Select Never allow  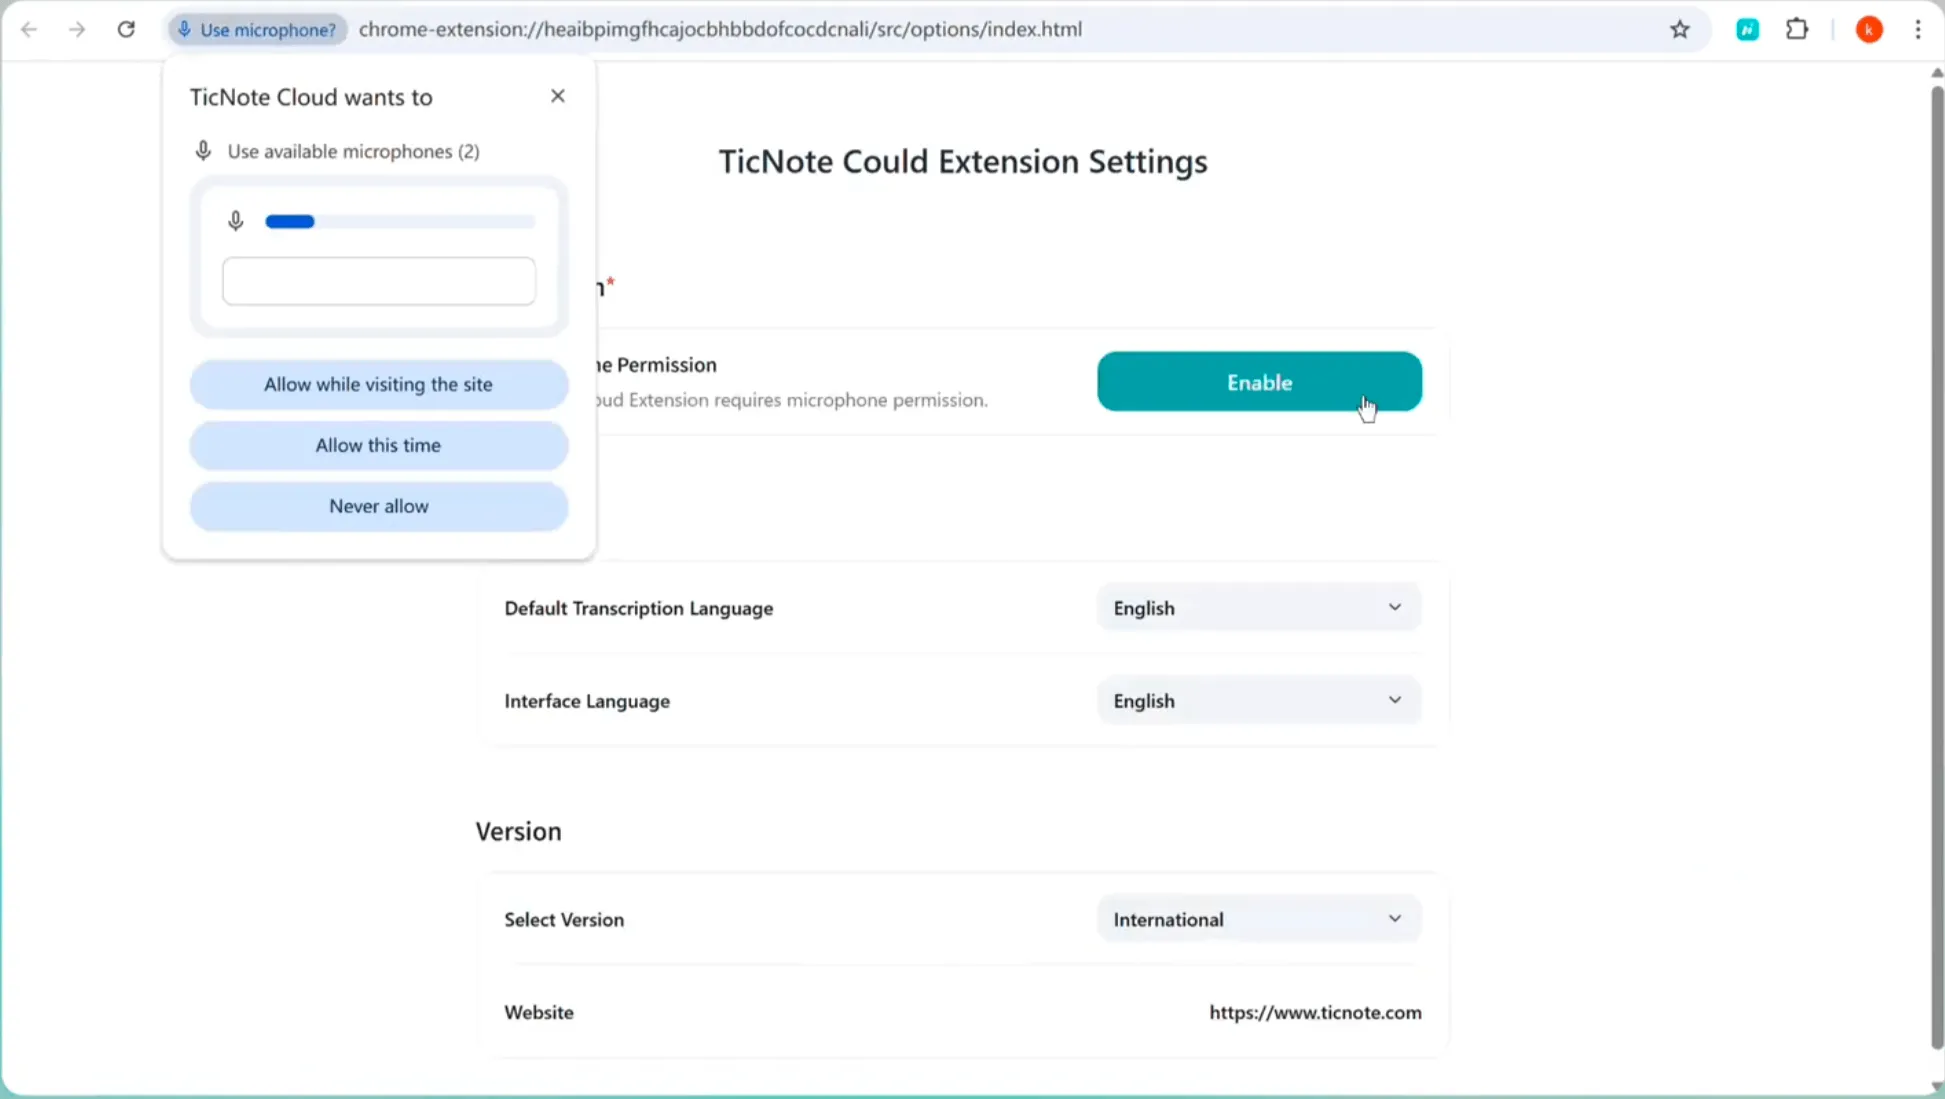point(378,506)
